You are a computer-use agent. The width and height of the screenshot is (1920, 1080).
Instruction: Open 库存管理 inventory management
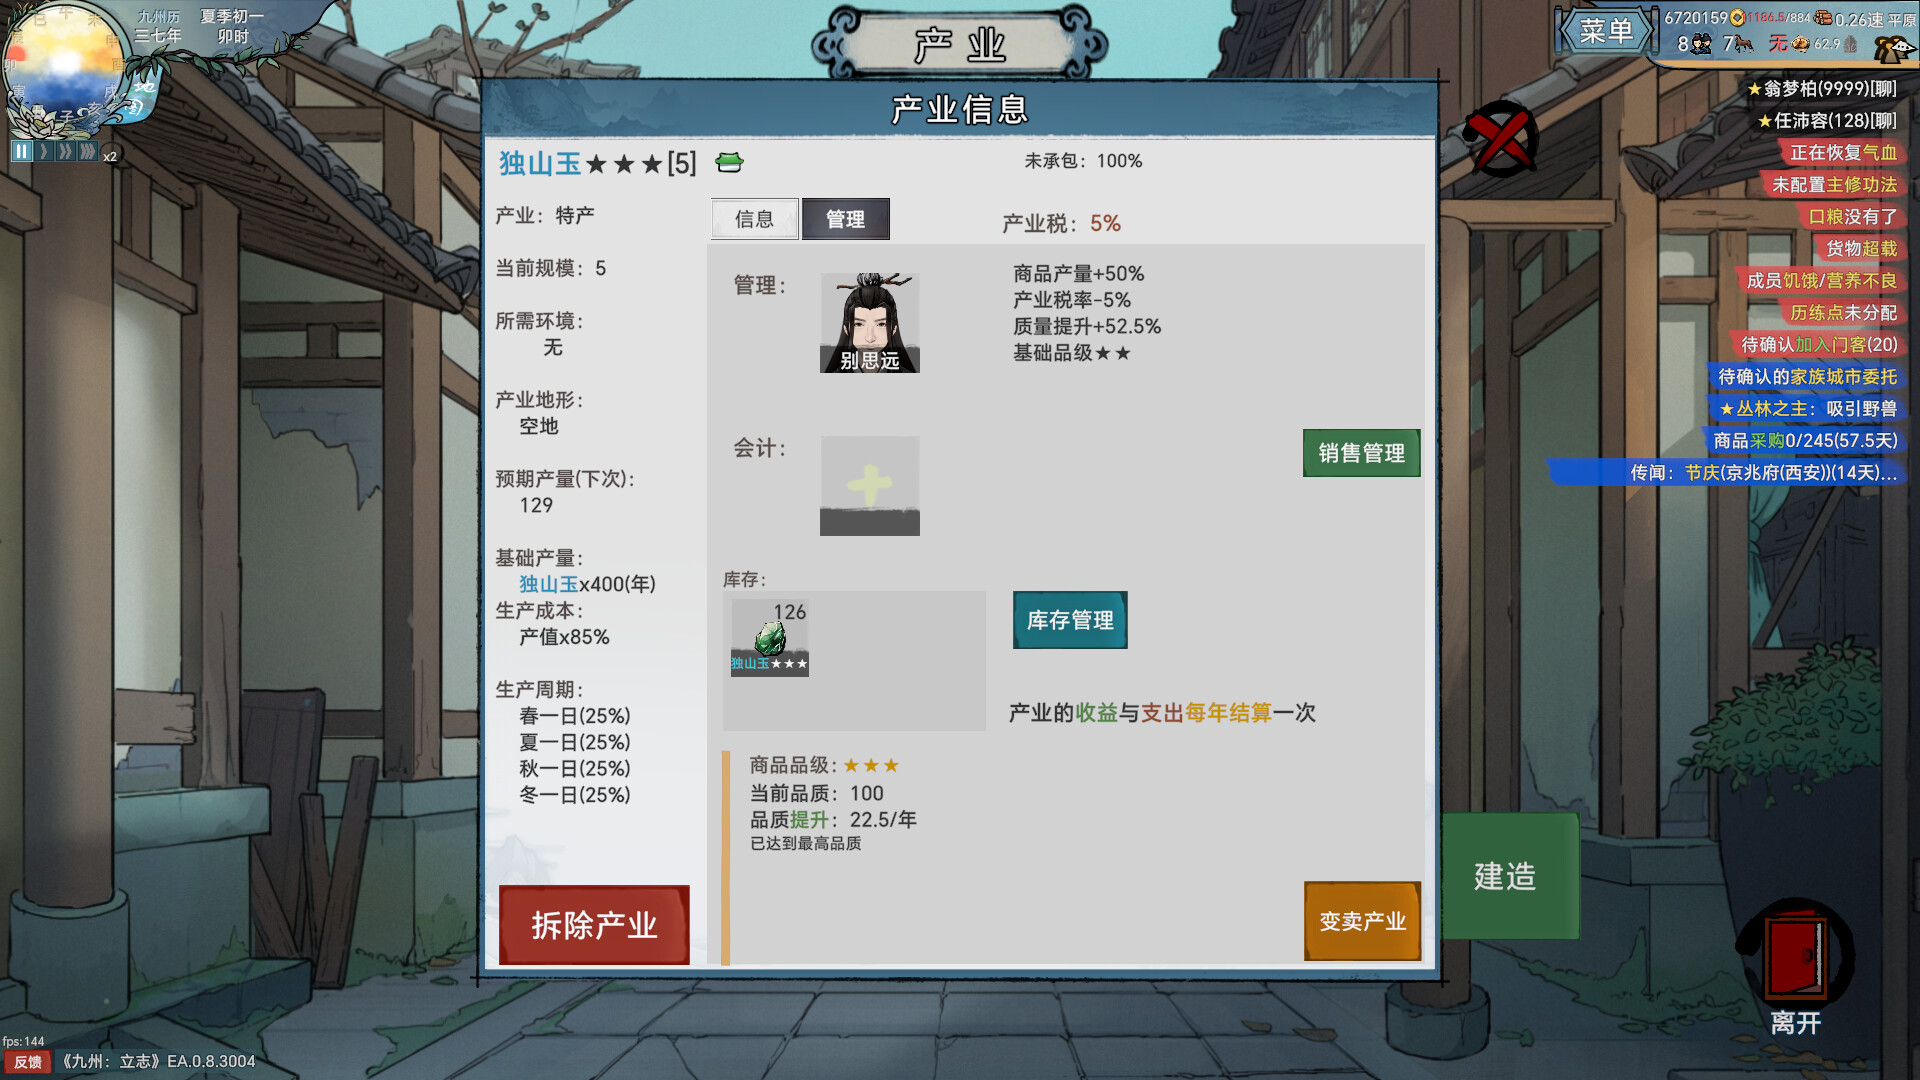pos(1069,620)
